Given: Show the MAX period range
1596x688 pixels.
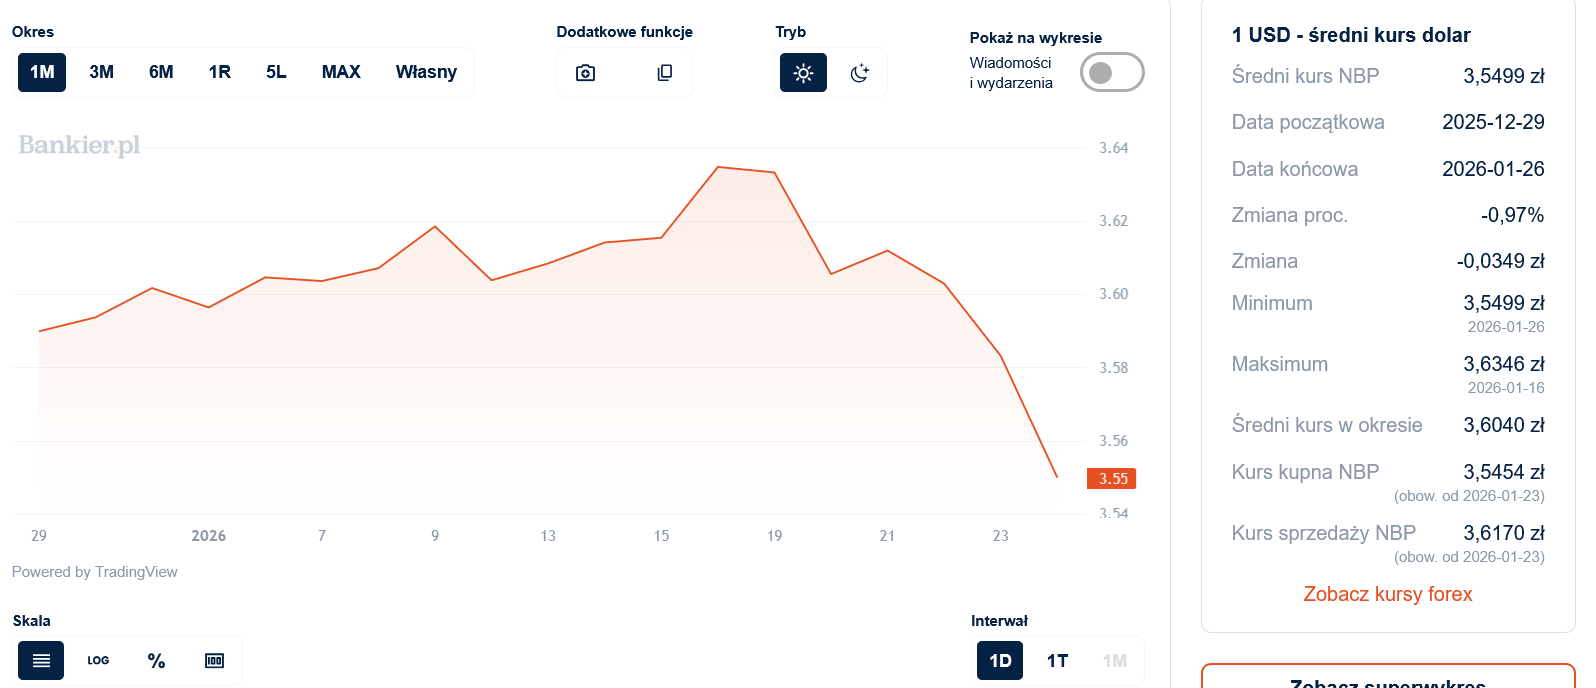Looking at the screenshot, I should click(341, 72).
